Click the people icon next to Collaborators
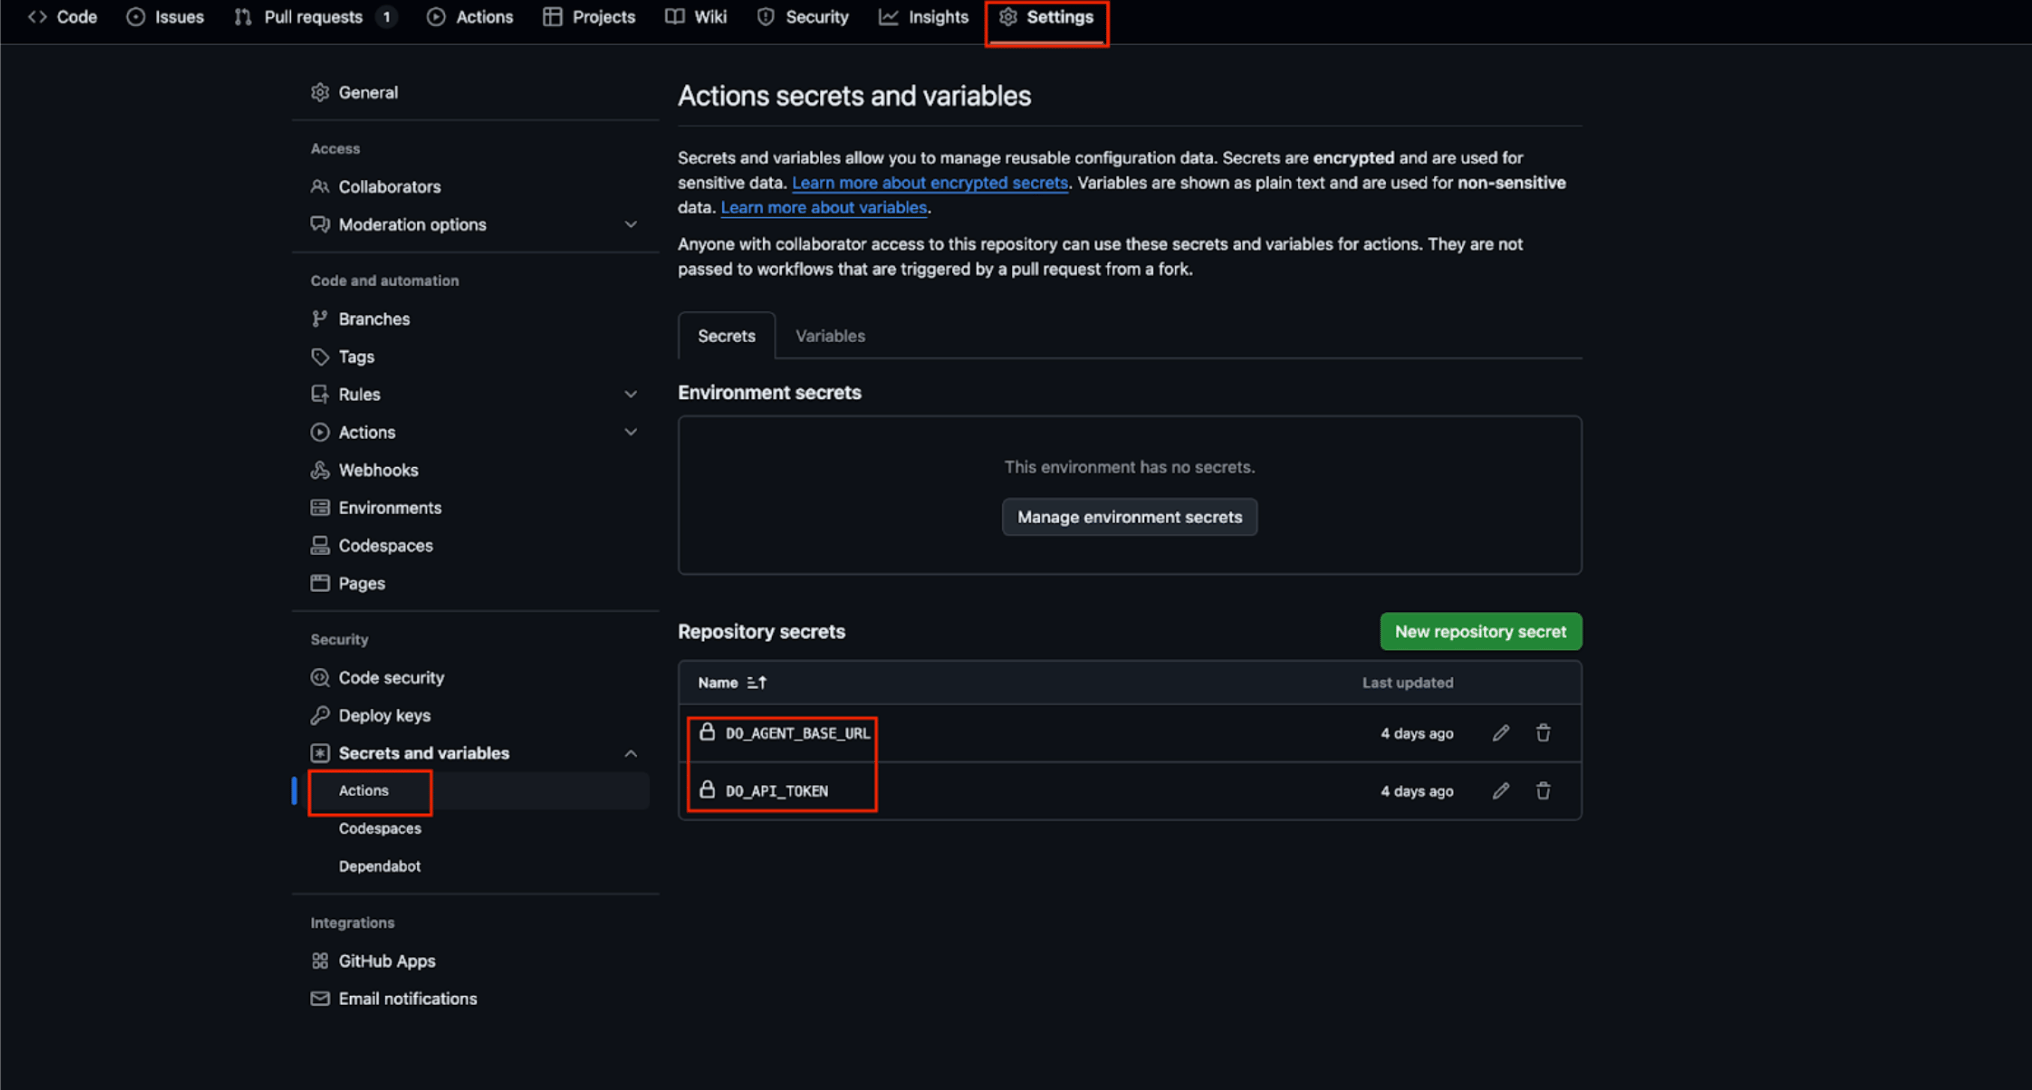The height and width of the screenshot is (1090, 2032). [320, 187]
